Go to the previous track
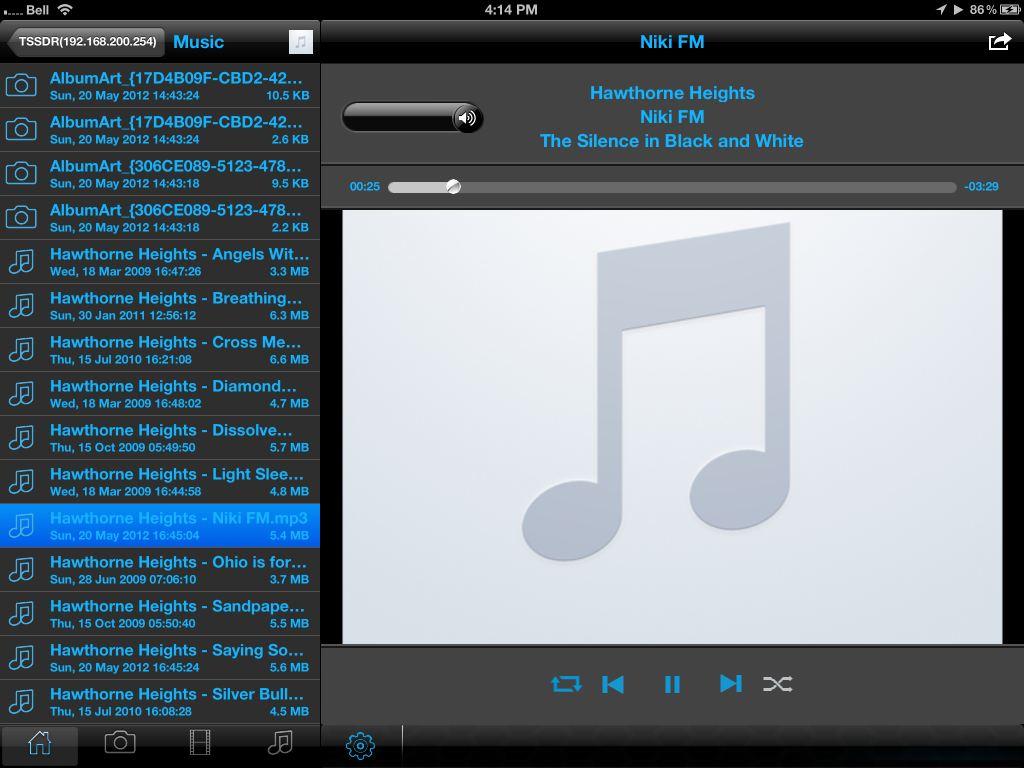The height and width of the screenshot is (768, 1024). [x=613, y=684]
